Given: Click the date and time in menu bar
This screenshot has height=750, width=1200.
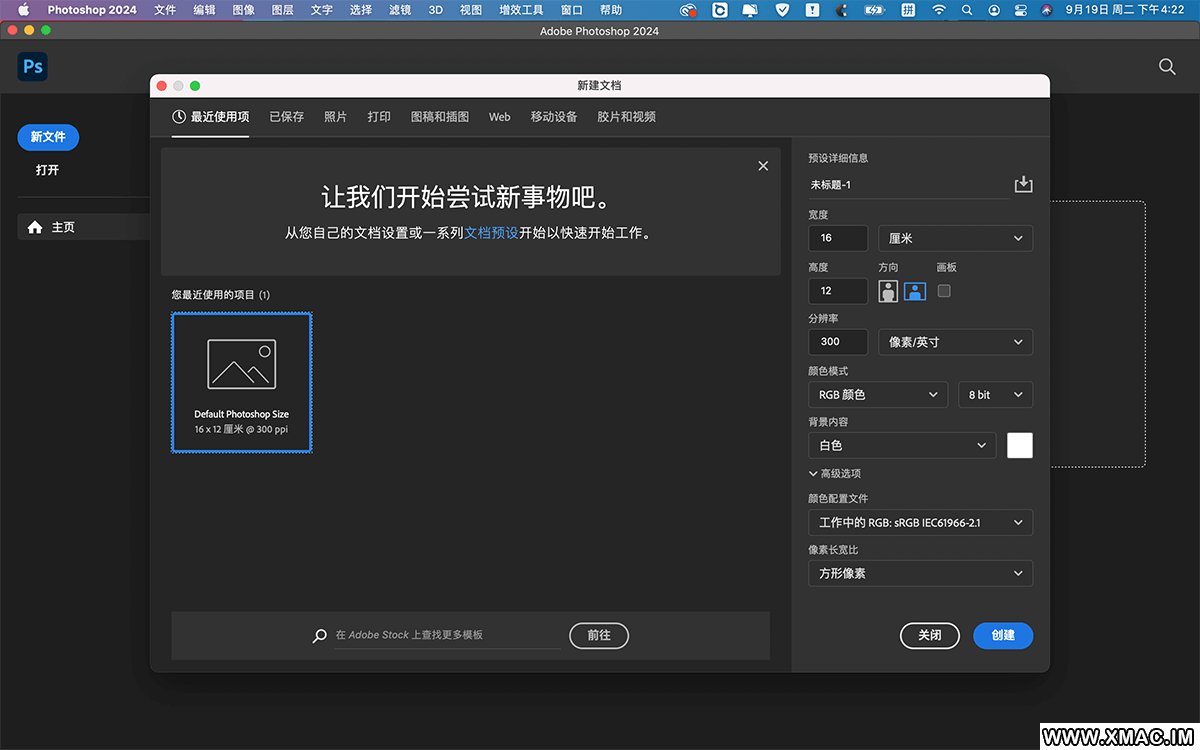Looking at the screenshot, I should [1127, 10].
